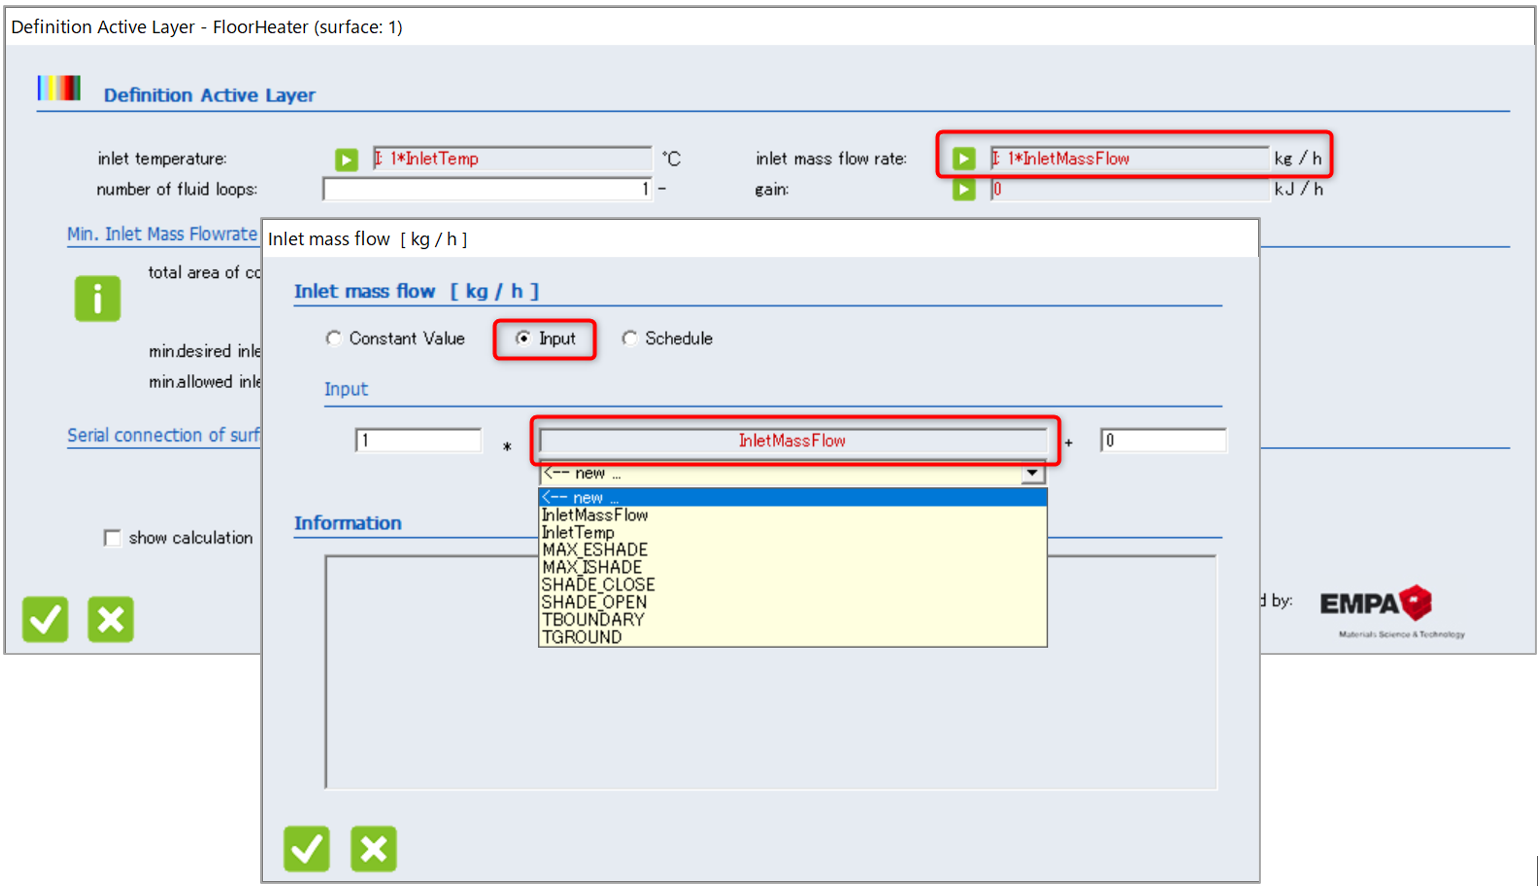Click the gain value field
This screenshot has width=1539, height=886.
coord(1129,189)
